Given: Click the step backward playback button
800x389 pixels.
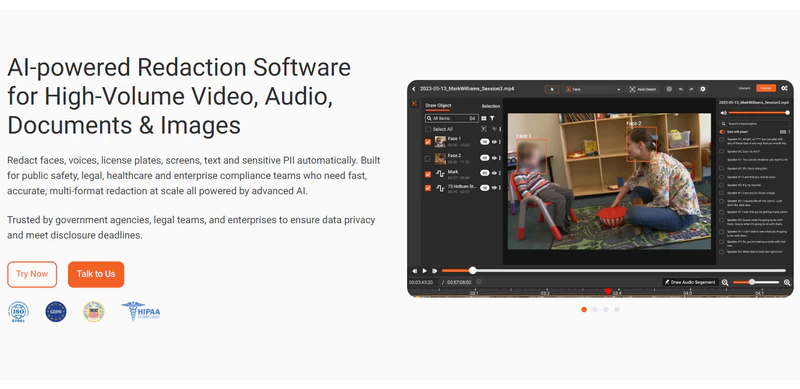Looking at the screenshot, I should [415, 271].
